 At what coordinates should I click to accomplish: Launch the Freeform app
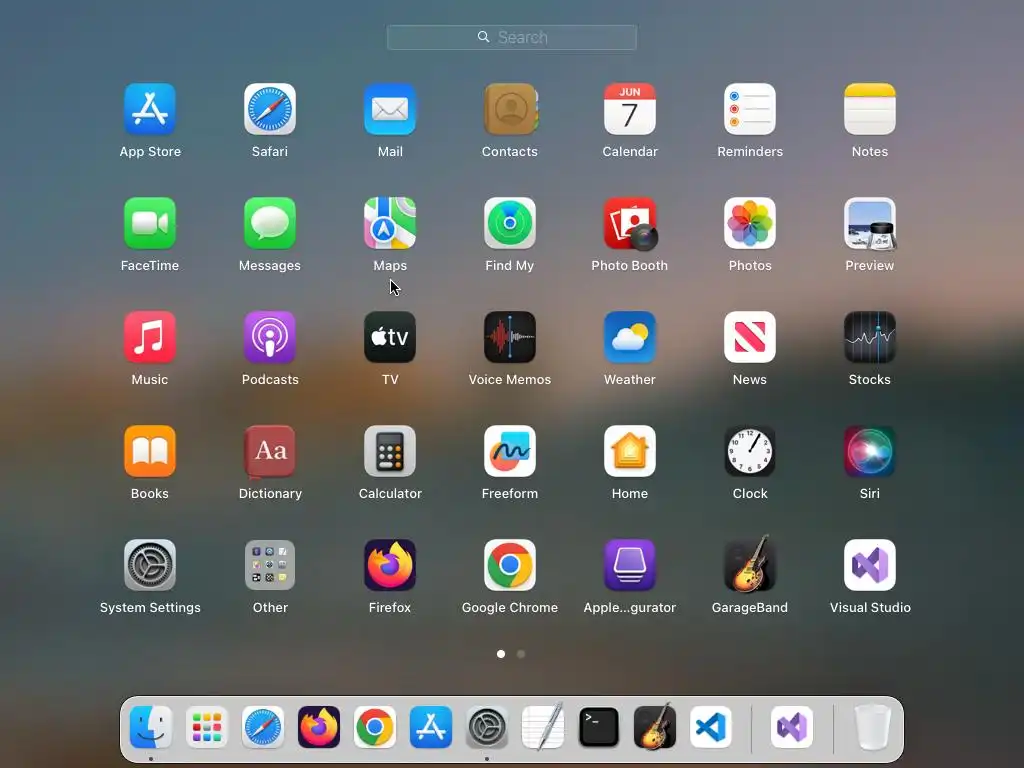tap(510, 451)
